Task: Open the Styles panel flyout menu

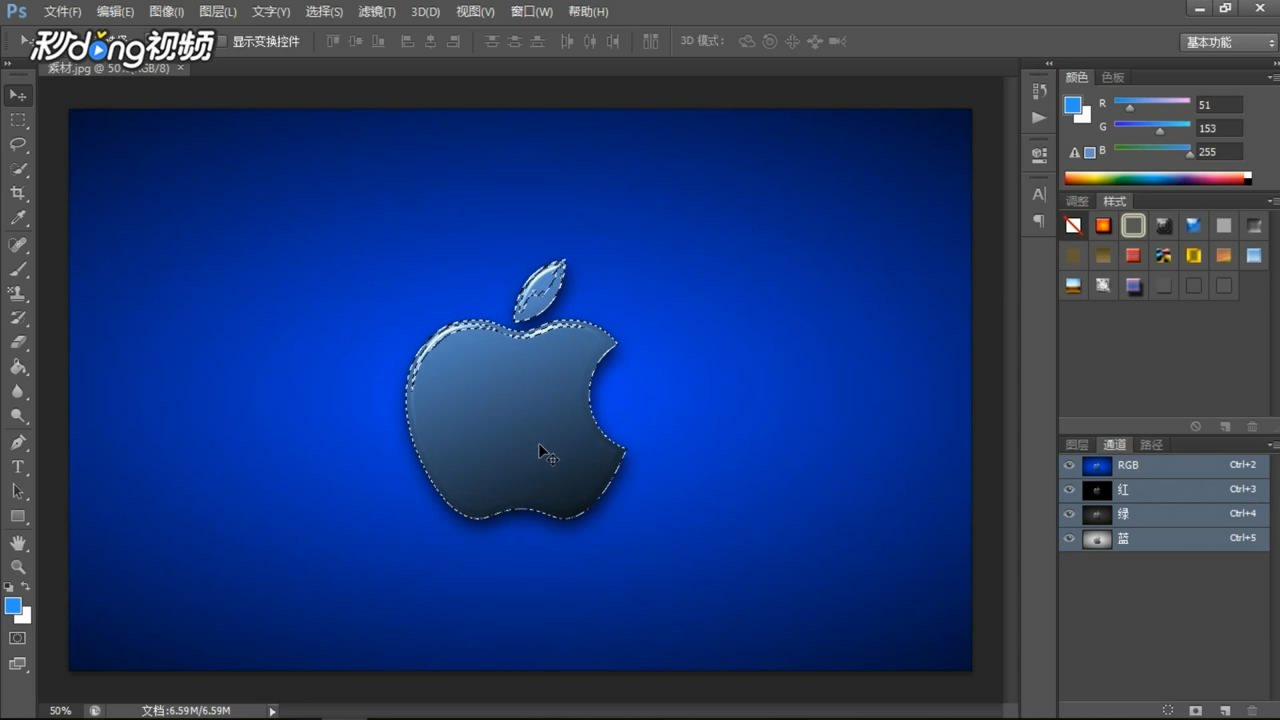Action: click(1273, 201)
